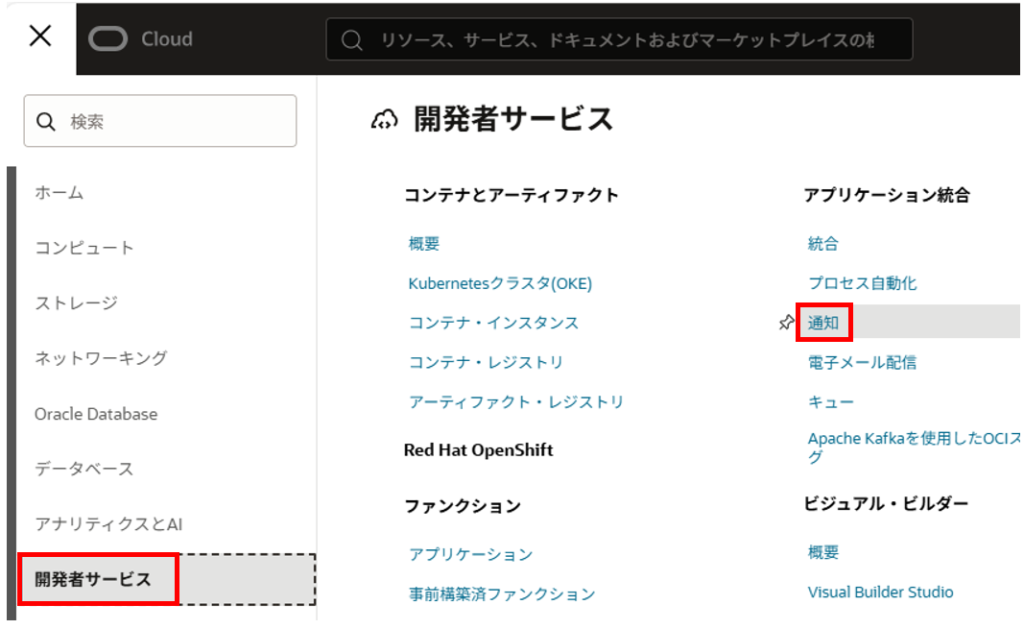Go to 通知 under アプリケーション統合
This screenshot has height=629, width=1024.
(823, 323)
